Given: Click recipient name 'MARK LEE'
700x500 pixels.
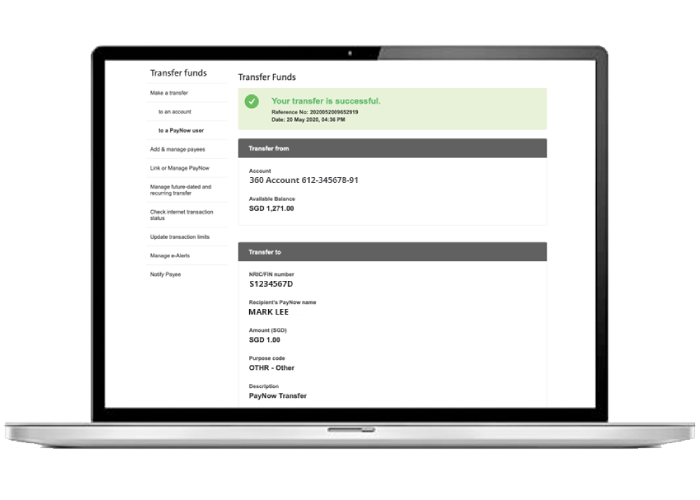Looking at the screenshot, I should [x=269, y=312].
